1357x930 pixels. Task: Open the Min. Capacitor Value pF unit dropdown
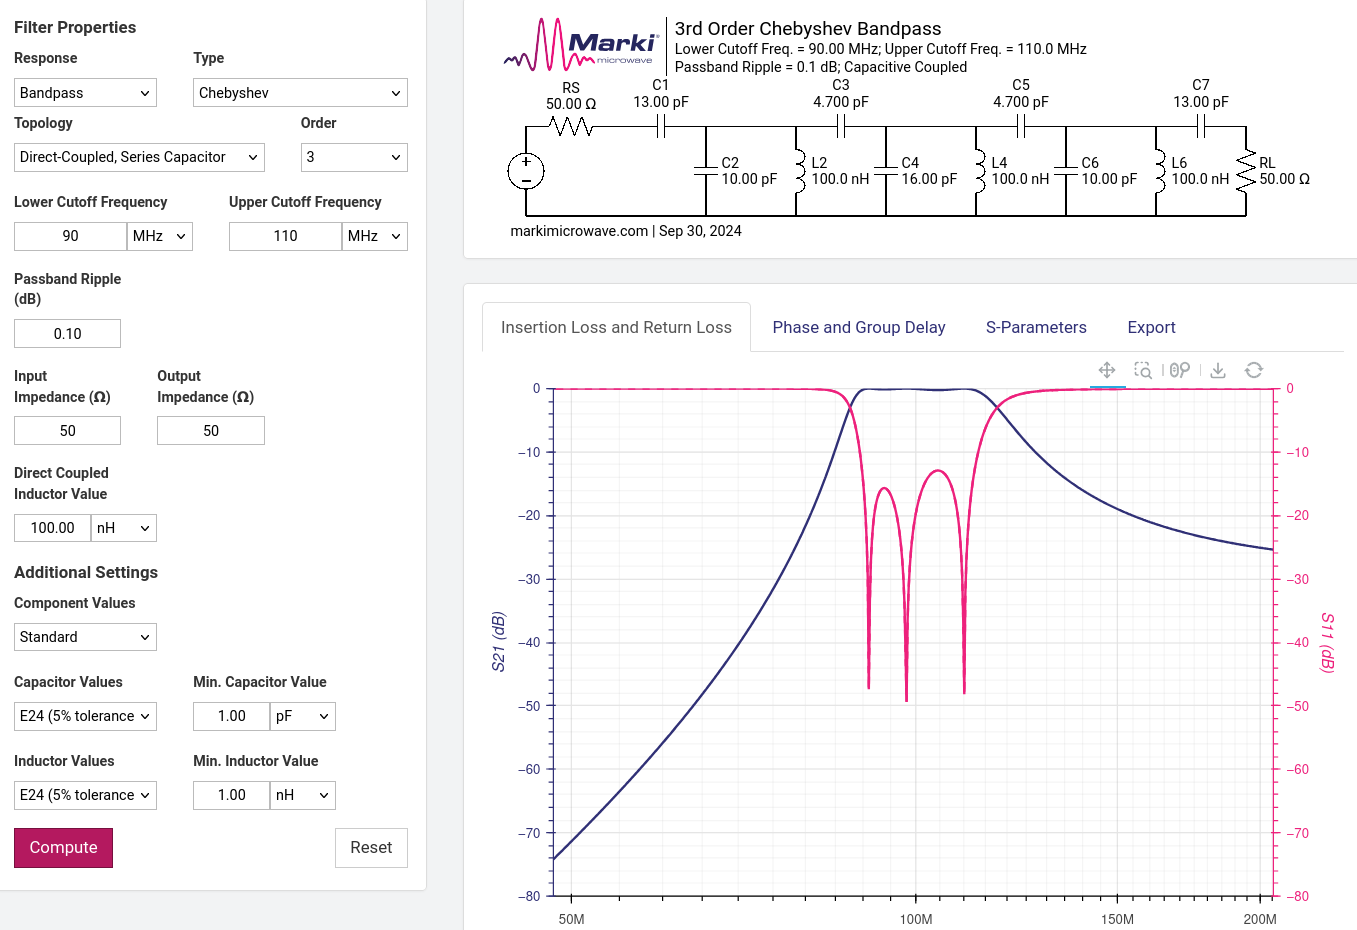(303, 716)
